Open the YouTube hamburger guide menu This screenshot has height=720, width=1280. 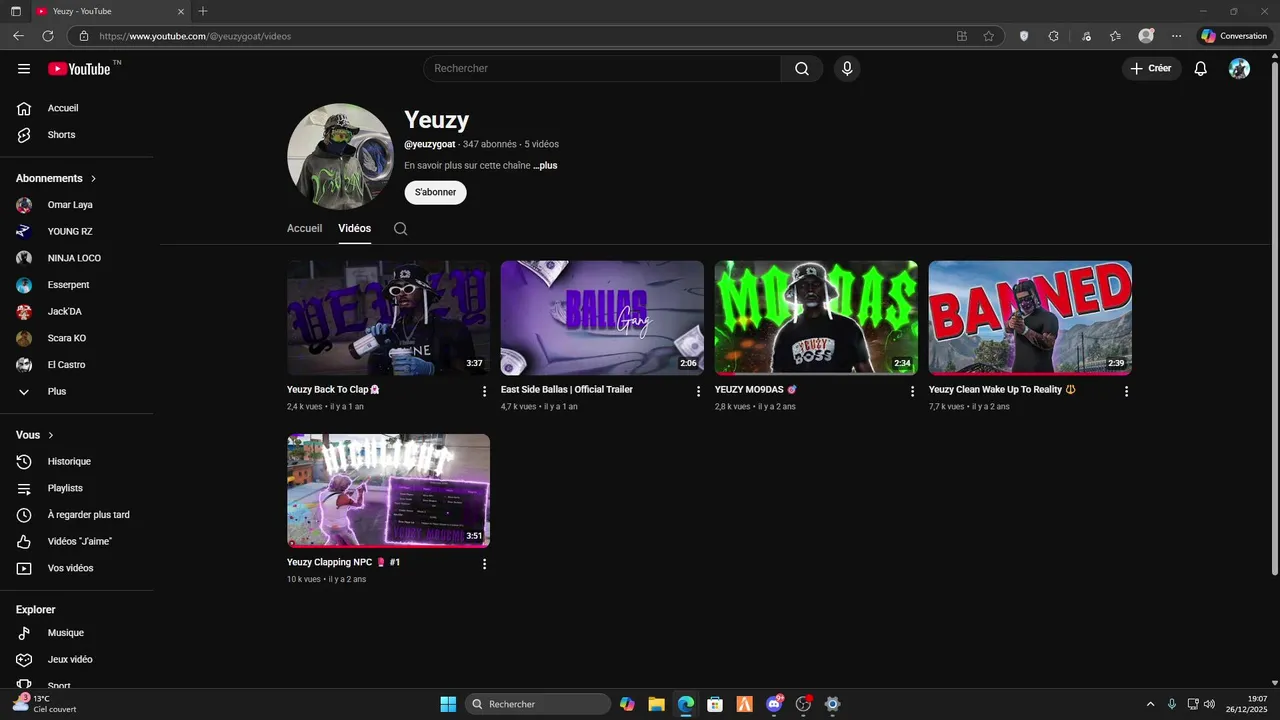24,68
